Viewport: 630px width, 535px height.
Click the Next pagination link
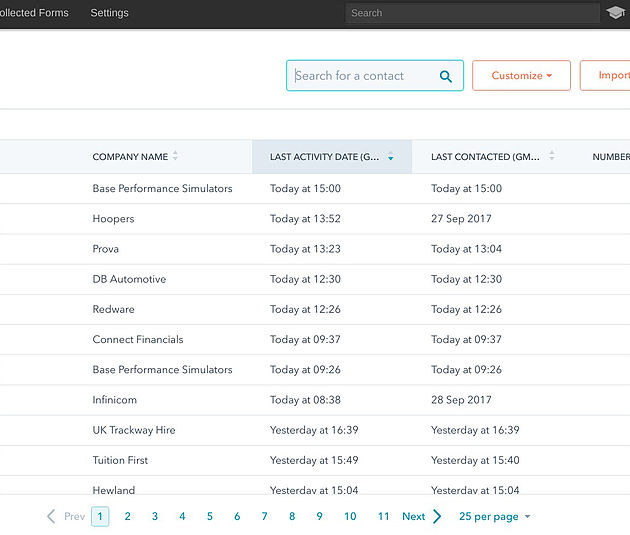(x=413, y=516)
